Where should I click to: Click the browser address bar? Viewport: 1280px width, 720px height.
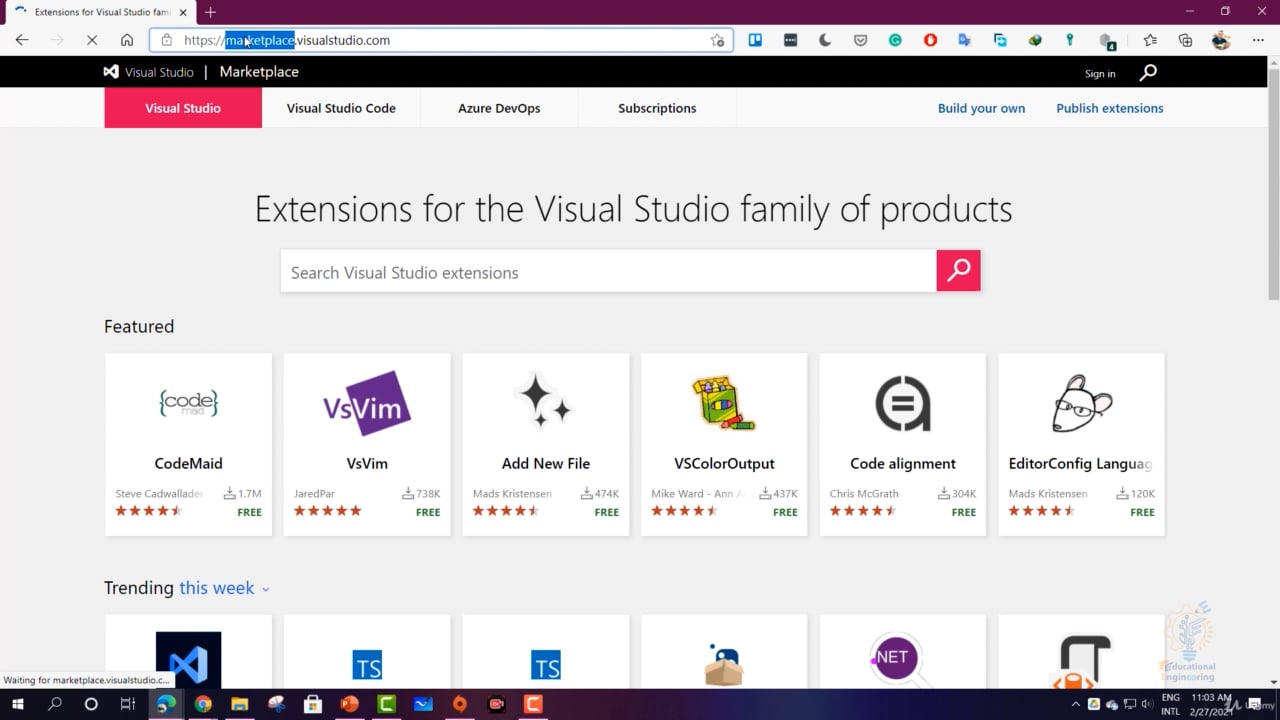(x=441, y=40)
